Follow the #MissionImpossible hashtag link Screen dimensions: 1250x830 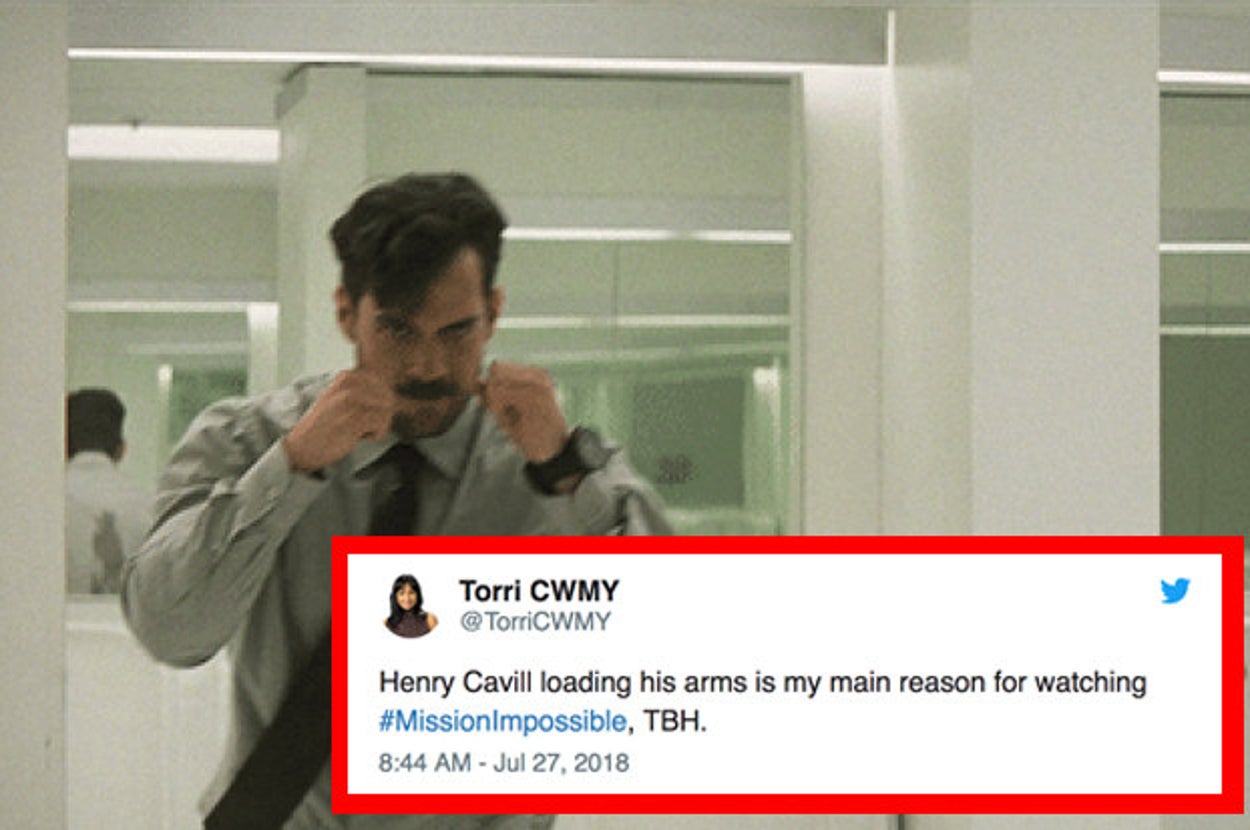(x=503, y=722)
